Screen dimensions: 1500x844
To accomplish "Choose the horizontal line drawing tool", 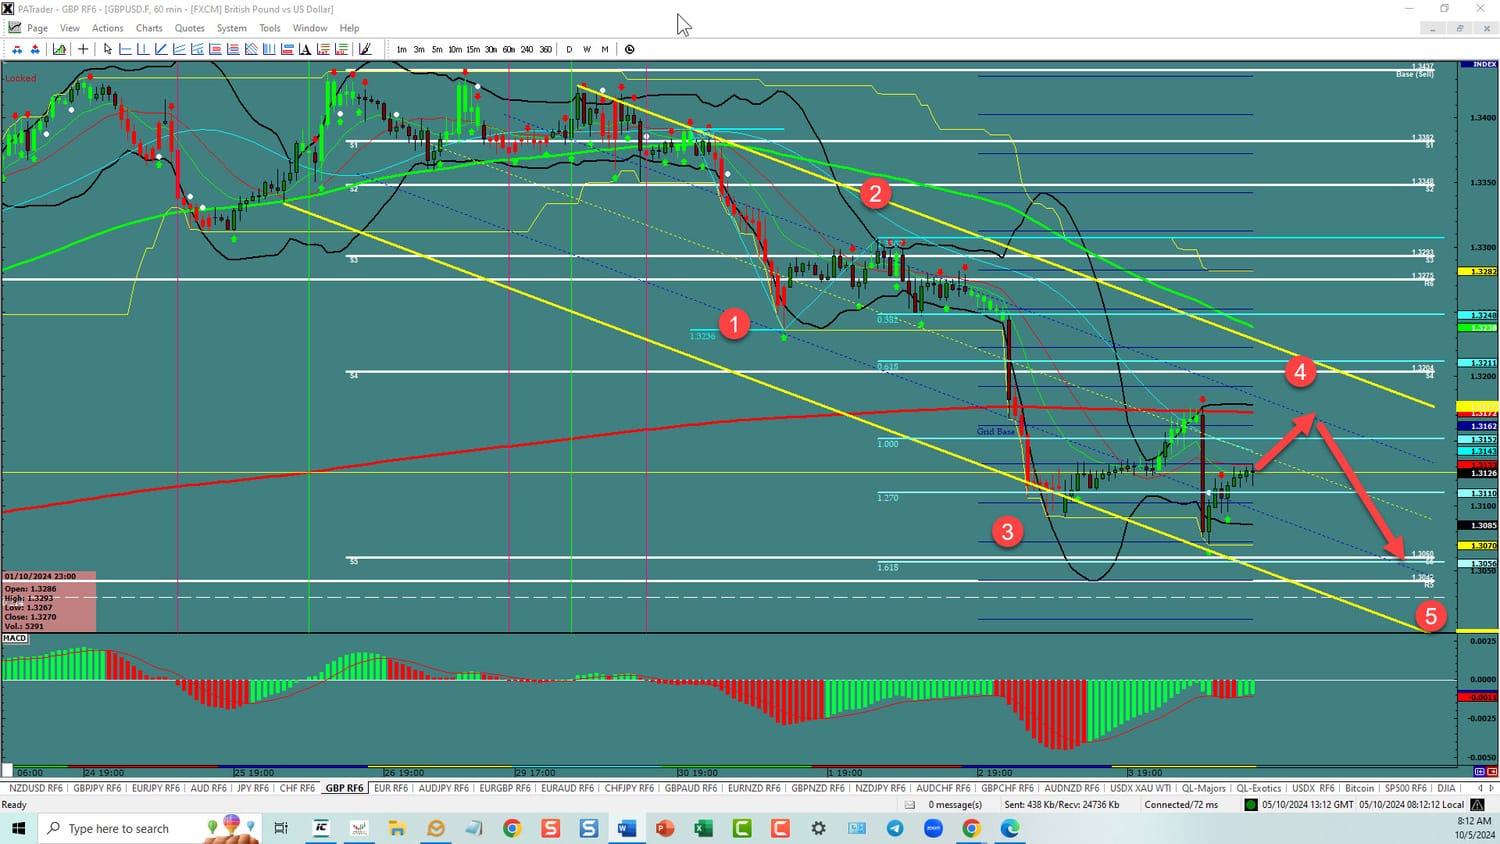I will pyautogui.click(x=126, y=49).
